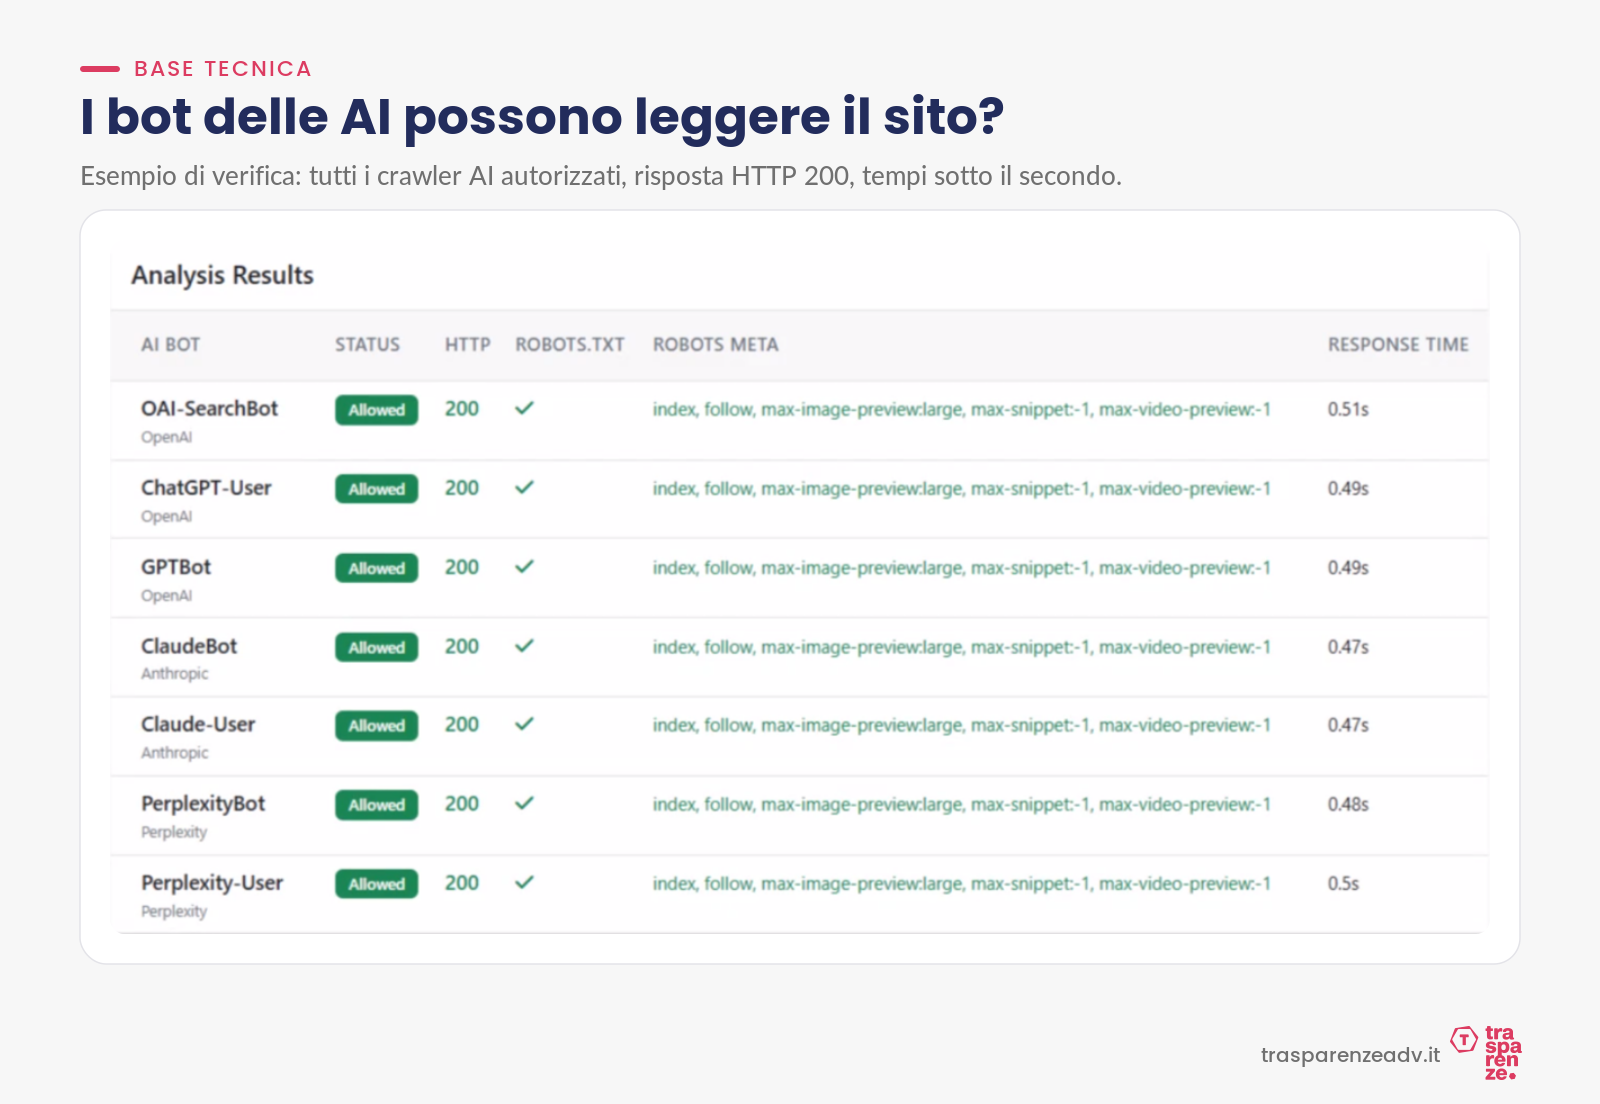This screenshot has width=1600, height=1104.
Task: Click the OpenAI label under ChatGPT-User
Action: point(166,516)
